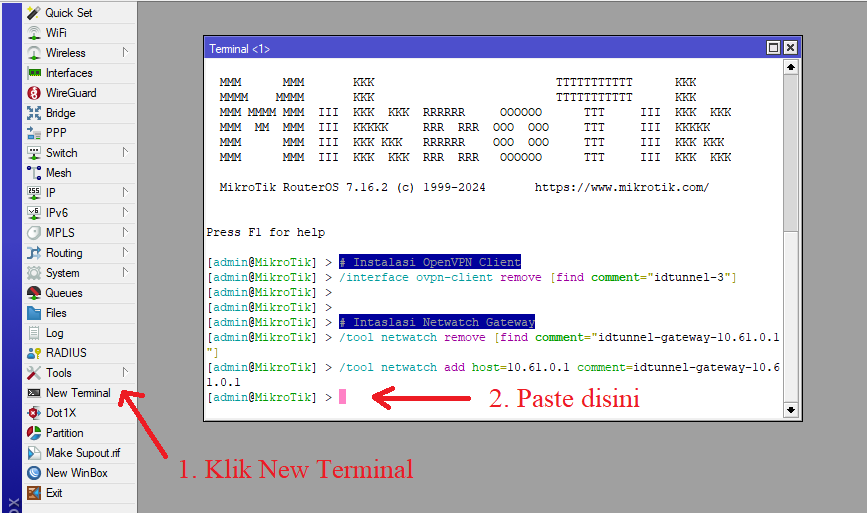Expand the Routing submenu arrow

pos(126,252)
